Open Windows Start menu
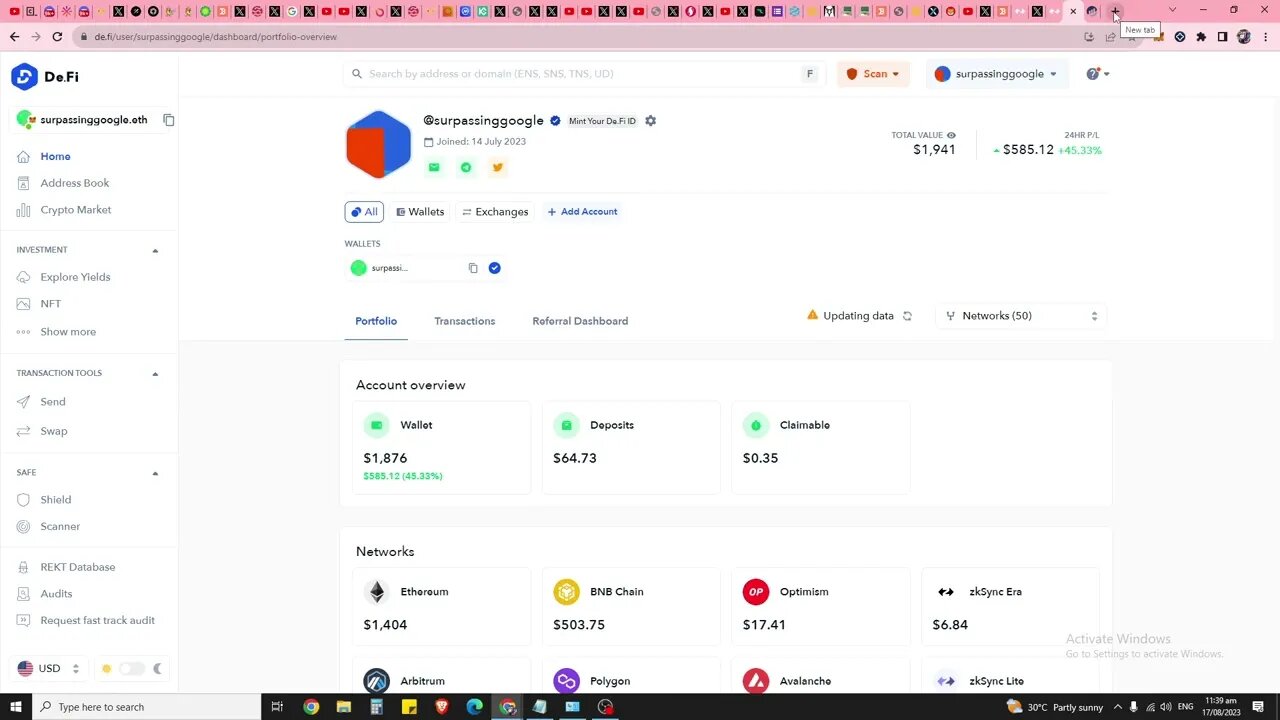This screenshot has height=720, width=1280. 15,707
